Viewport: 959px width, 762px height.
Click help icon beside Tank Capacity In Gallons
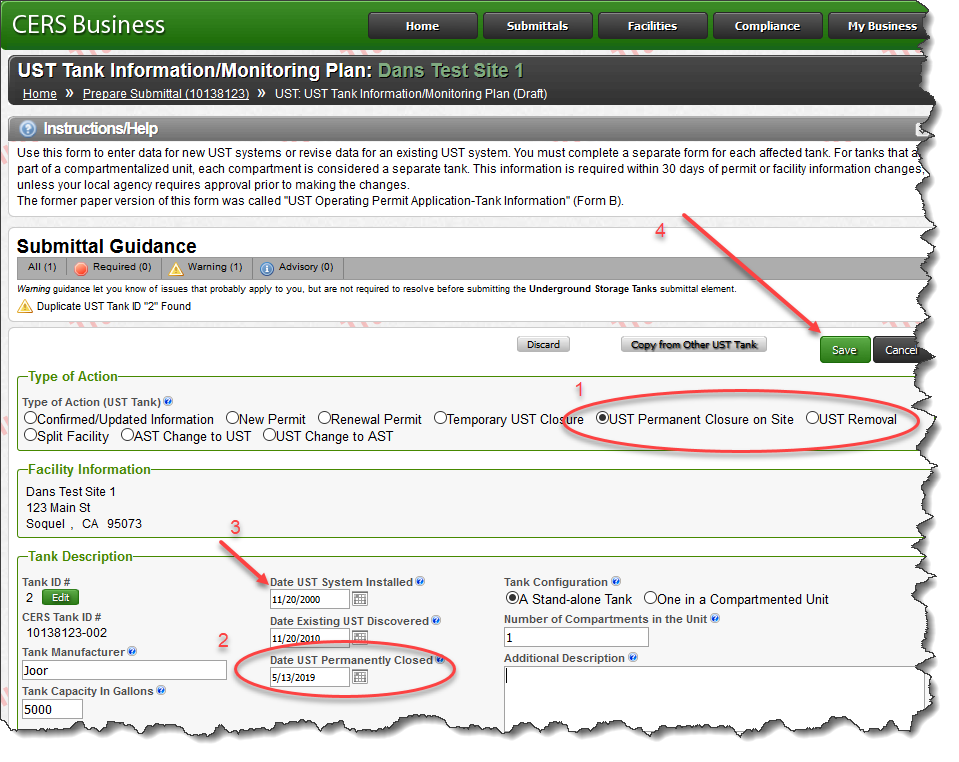pyautogui.click(x=161, y=691)
